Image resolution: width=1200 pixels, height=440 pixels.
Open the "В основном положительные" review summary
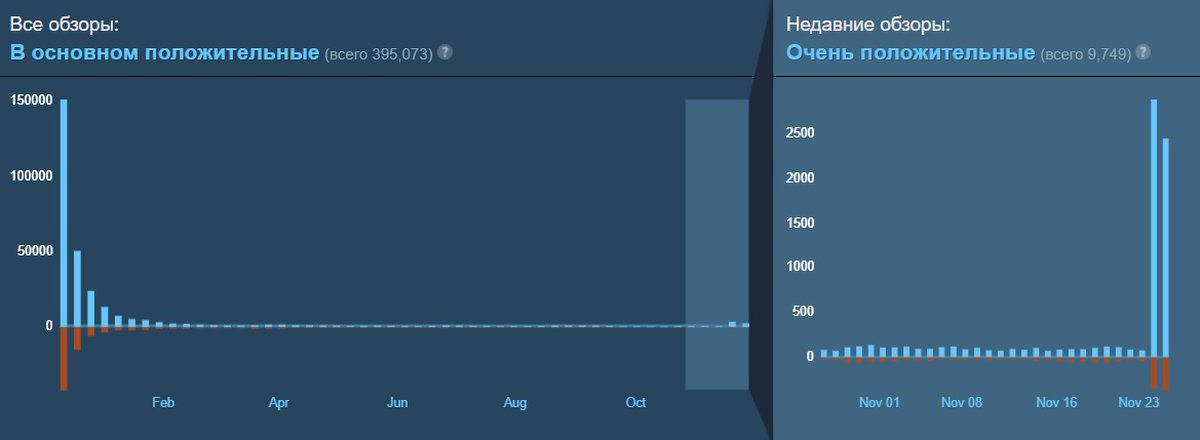tap(165, 52)
